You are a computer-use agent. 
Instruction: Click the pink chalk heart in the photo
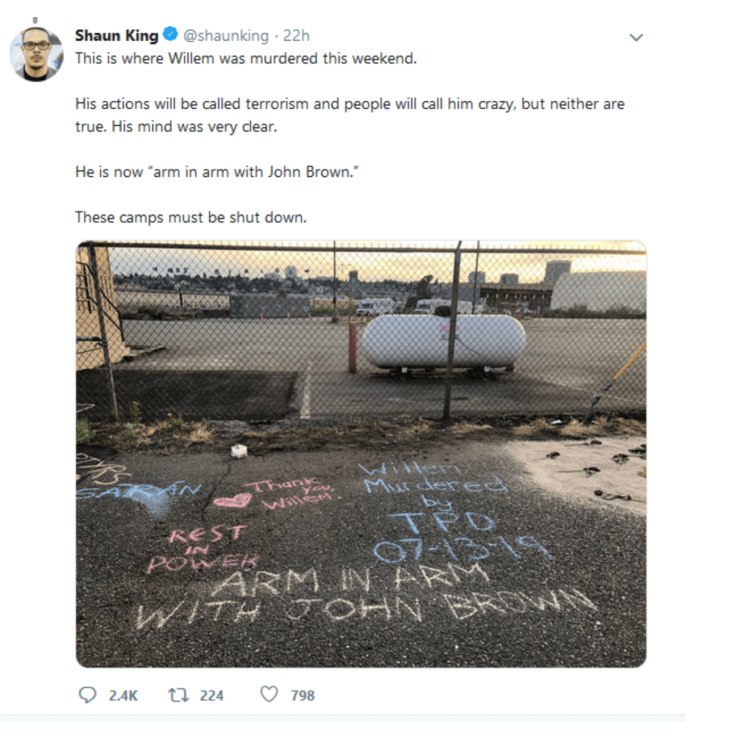point(233,501)
